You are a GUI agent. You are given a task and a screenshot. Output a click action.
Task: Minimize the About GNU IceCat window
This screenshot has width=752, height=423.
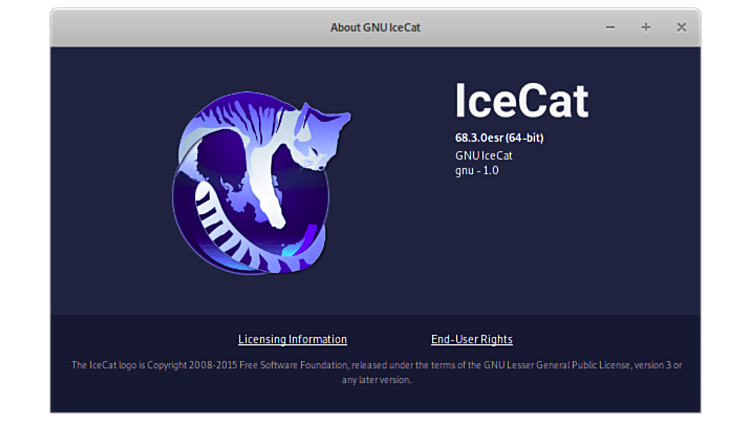611,27
